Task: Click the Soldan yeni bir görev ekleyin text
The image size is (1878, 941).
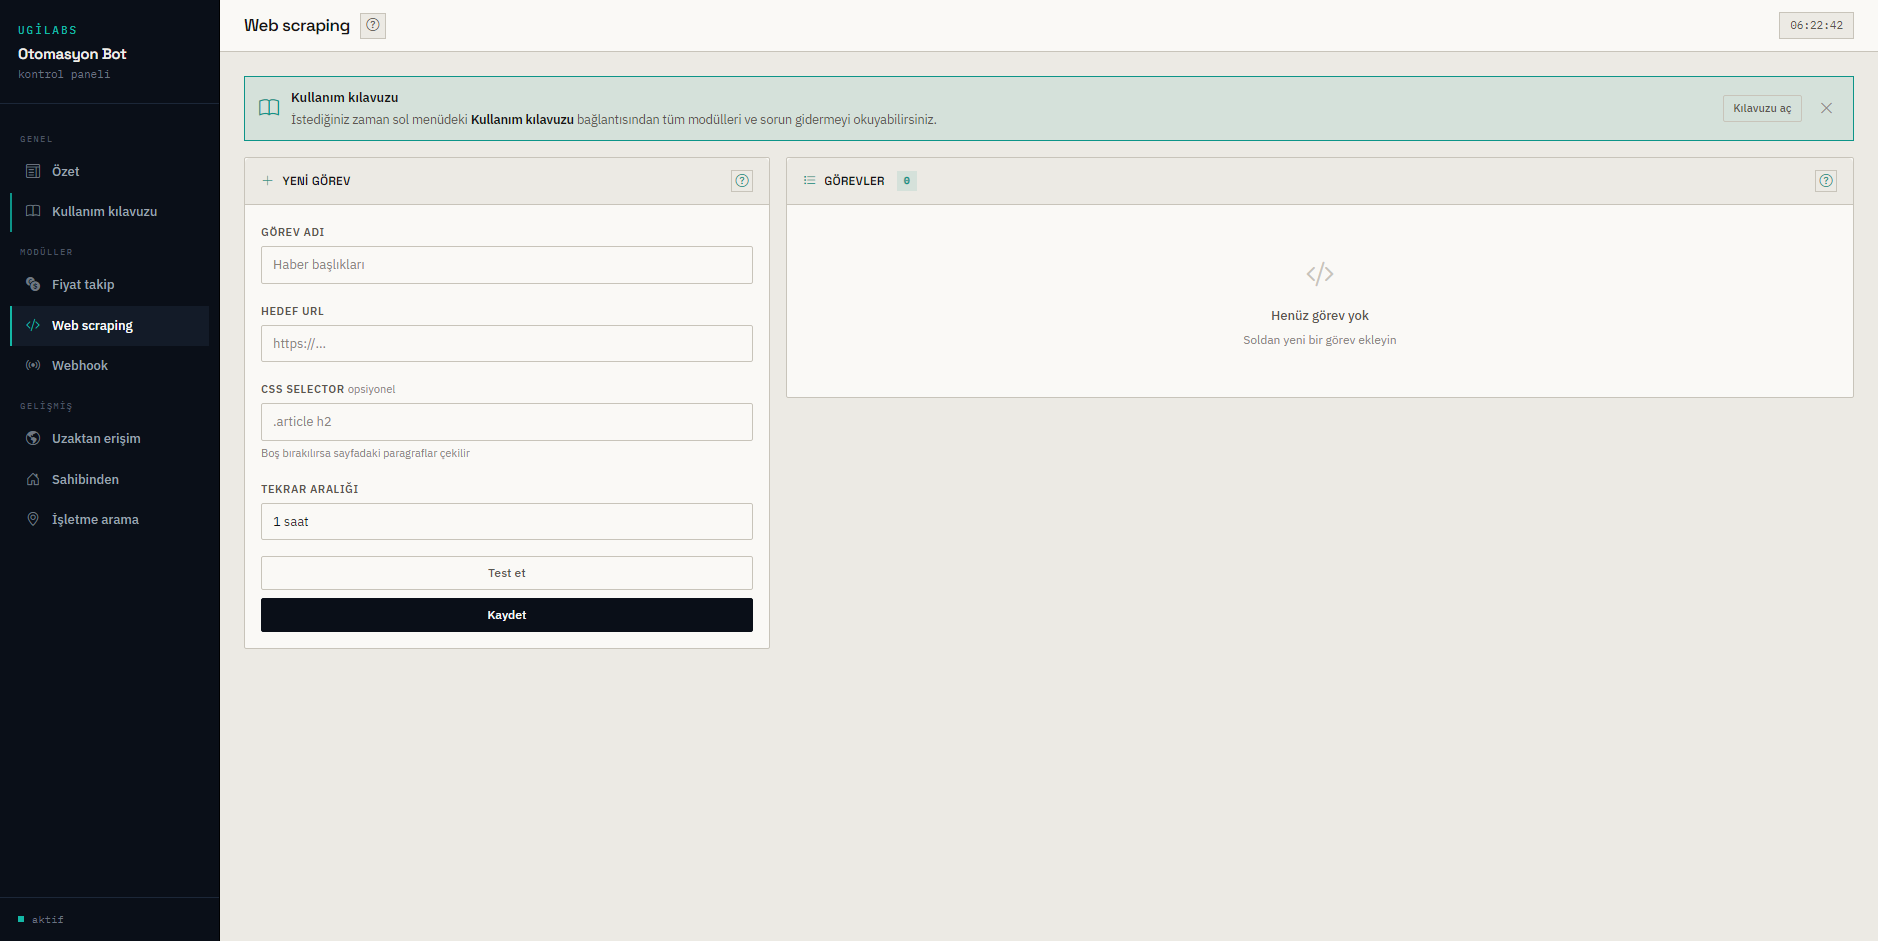Action: 1320,340
